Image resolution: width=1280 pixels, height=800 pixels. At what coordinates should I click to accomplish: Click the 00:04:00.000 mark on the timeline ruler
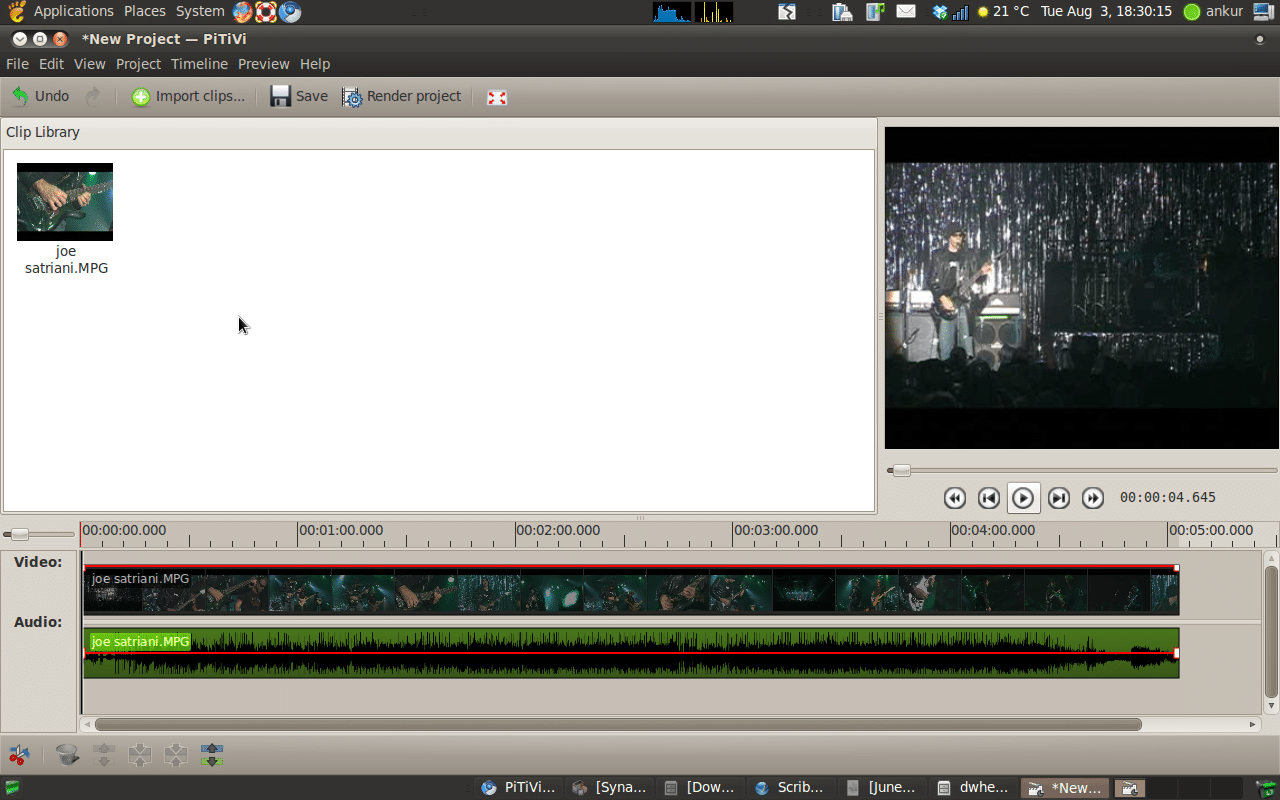point(993,531)
